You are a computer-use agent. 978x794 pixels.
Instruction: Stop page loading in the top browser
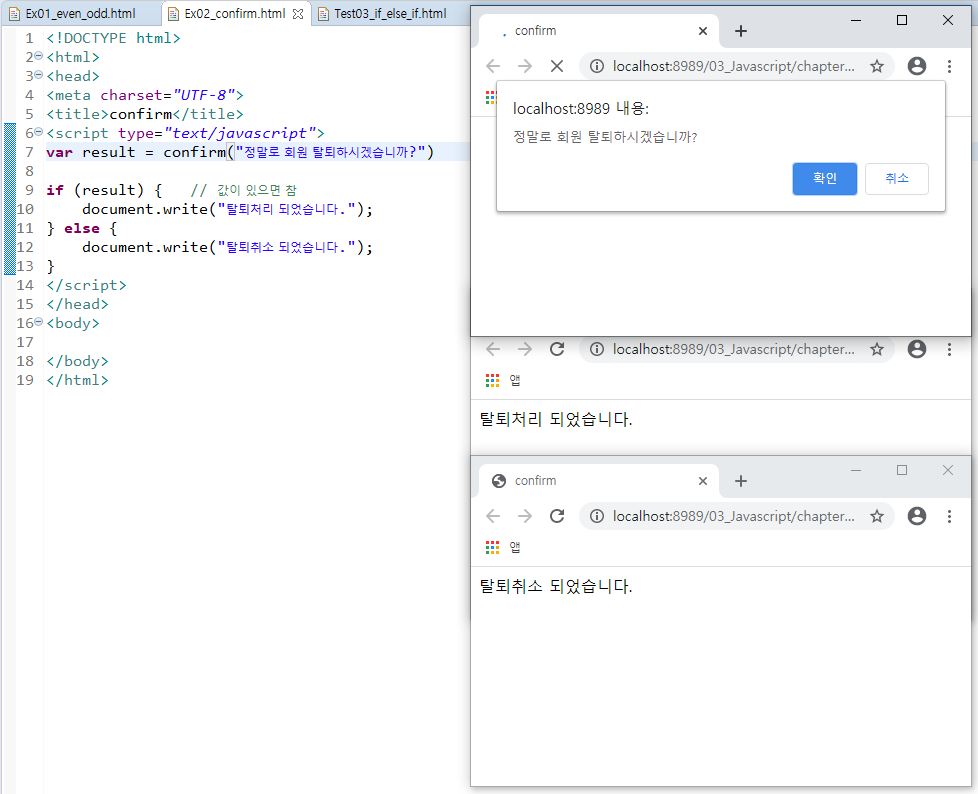(557, 66)
